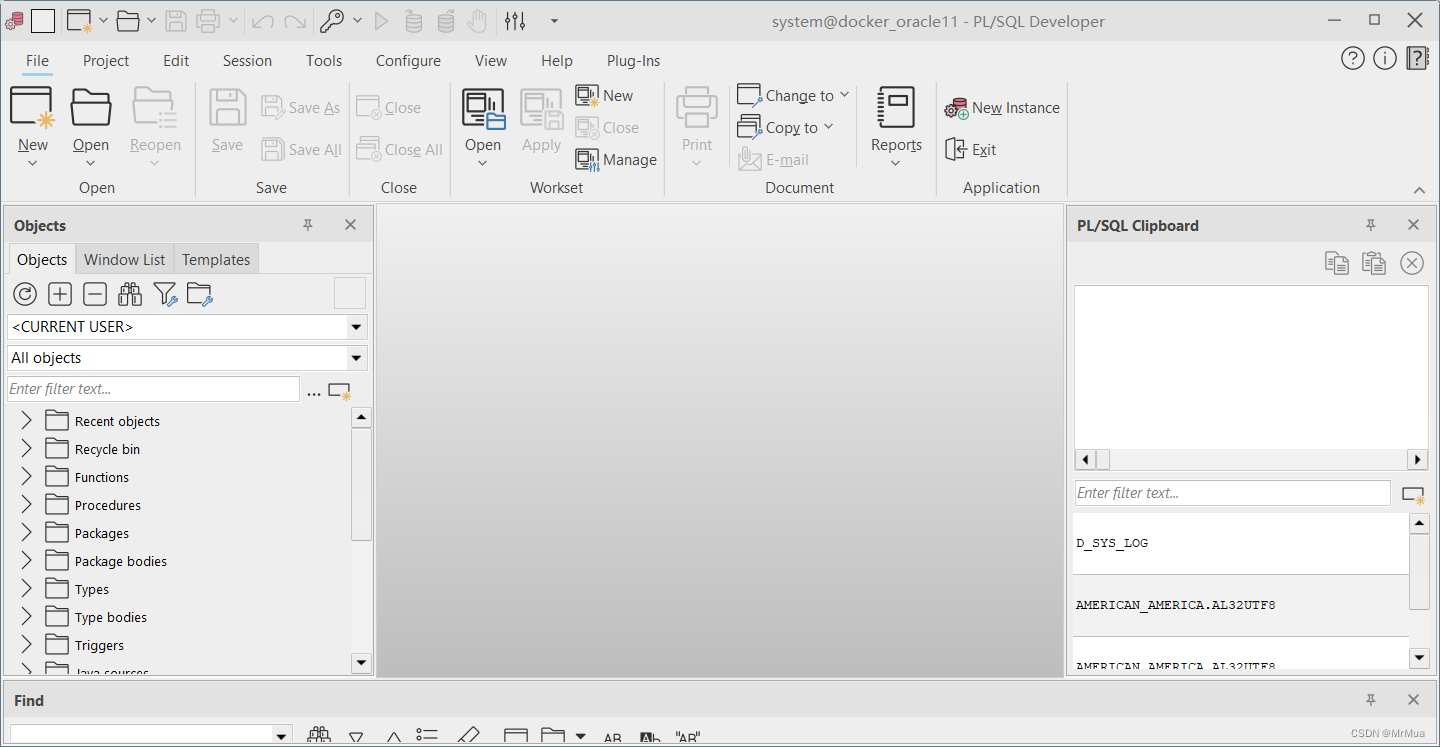
Task: Close the PL/SQL Clipboard panel
Action: pos(1413,225)
